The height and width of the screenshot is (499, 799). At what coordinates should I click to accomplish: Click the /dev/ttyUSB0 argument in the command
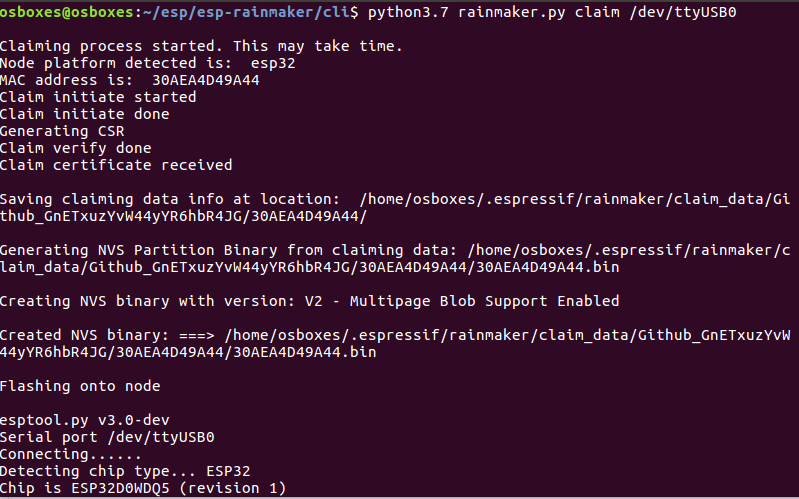tap(683, 12)
